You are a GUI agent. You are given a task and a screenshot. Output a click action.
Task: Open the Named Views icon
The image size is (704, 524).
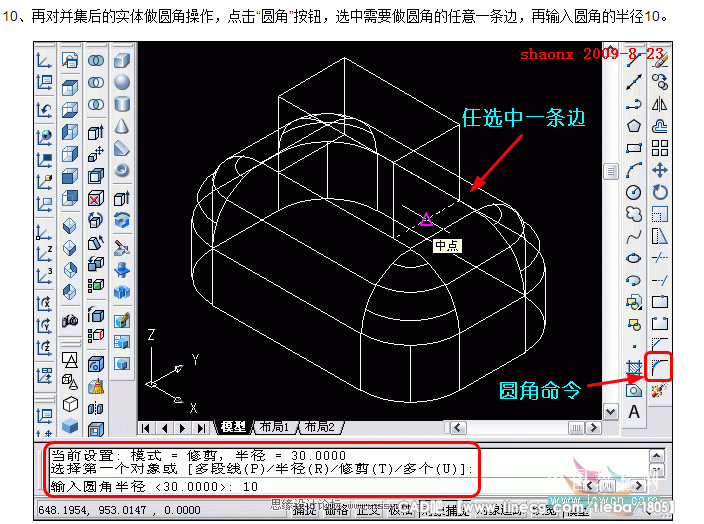(70, 60)
